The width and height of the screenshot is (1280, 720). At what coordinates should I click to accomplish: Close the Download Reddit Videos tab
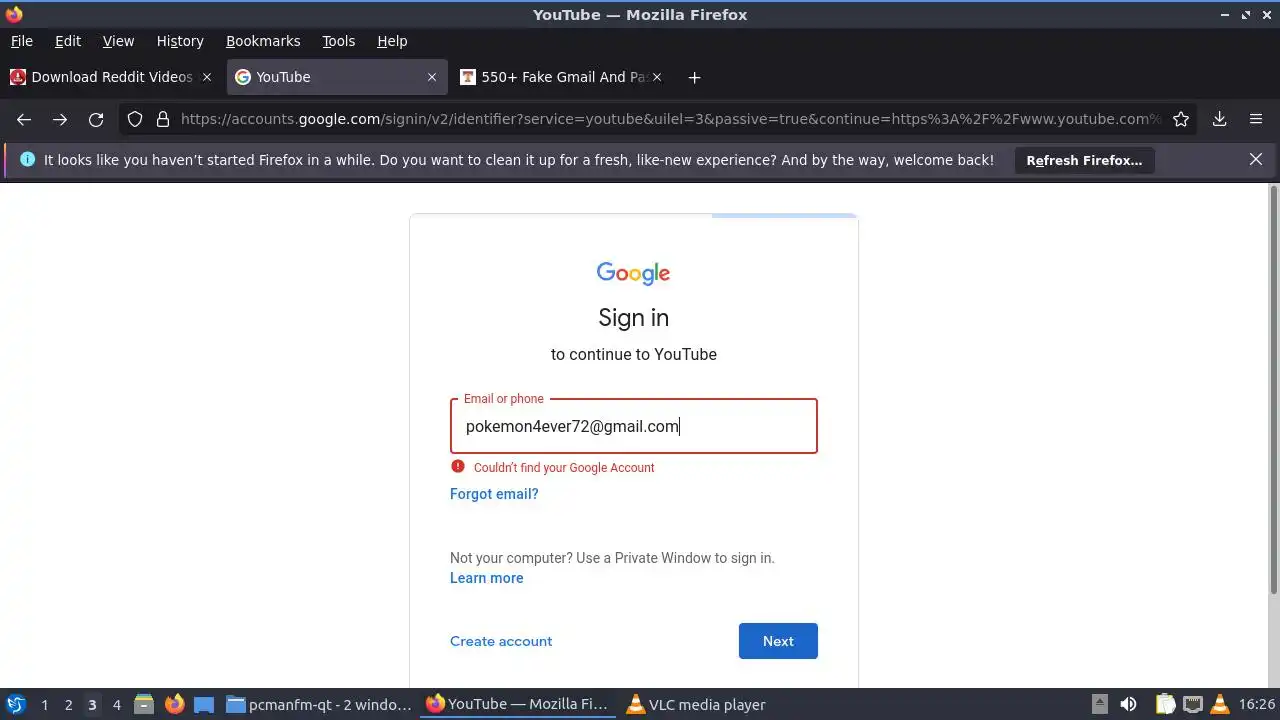[207, 77]
